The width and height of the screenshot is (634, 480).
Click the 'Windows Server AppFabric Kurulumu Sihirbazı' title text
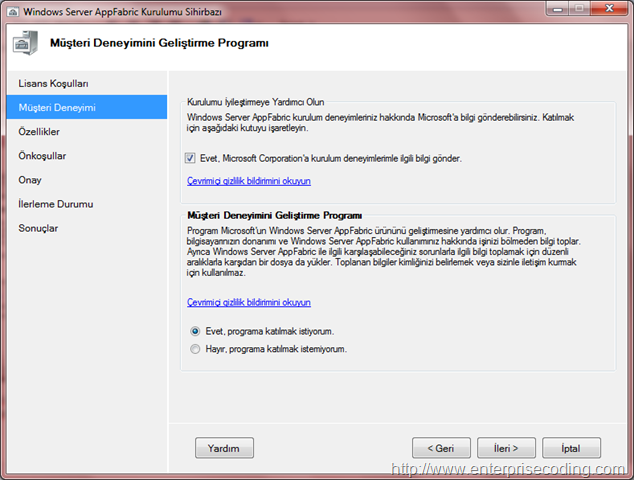123,12
